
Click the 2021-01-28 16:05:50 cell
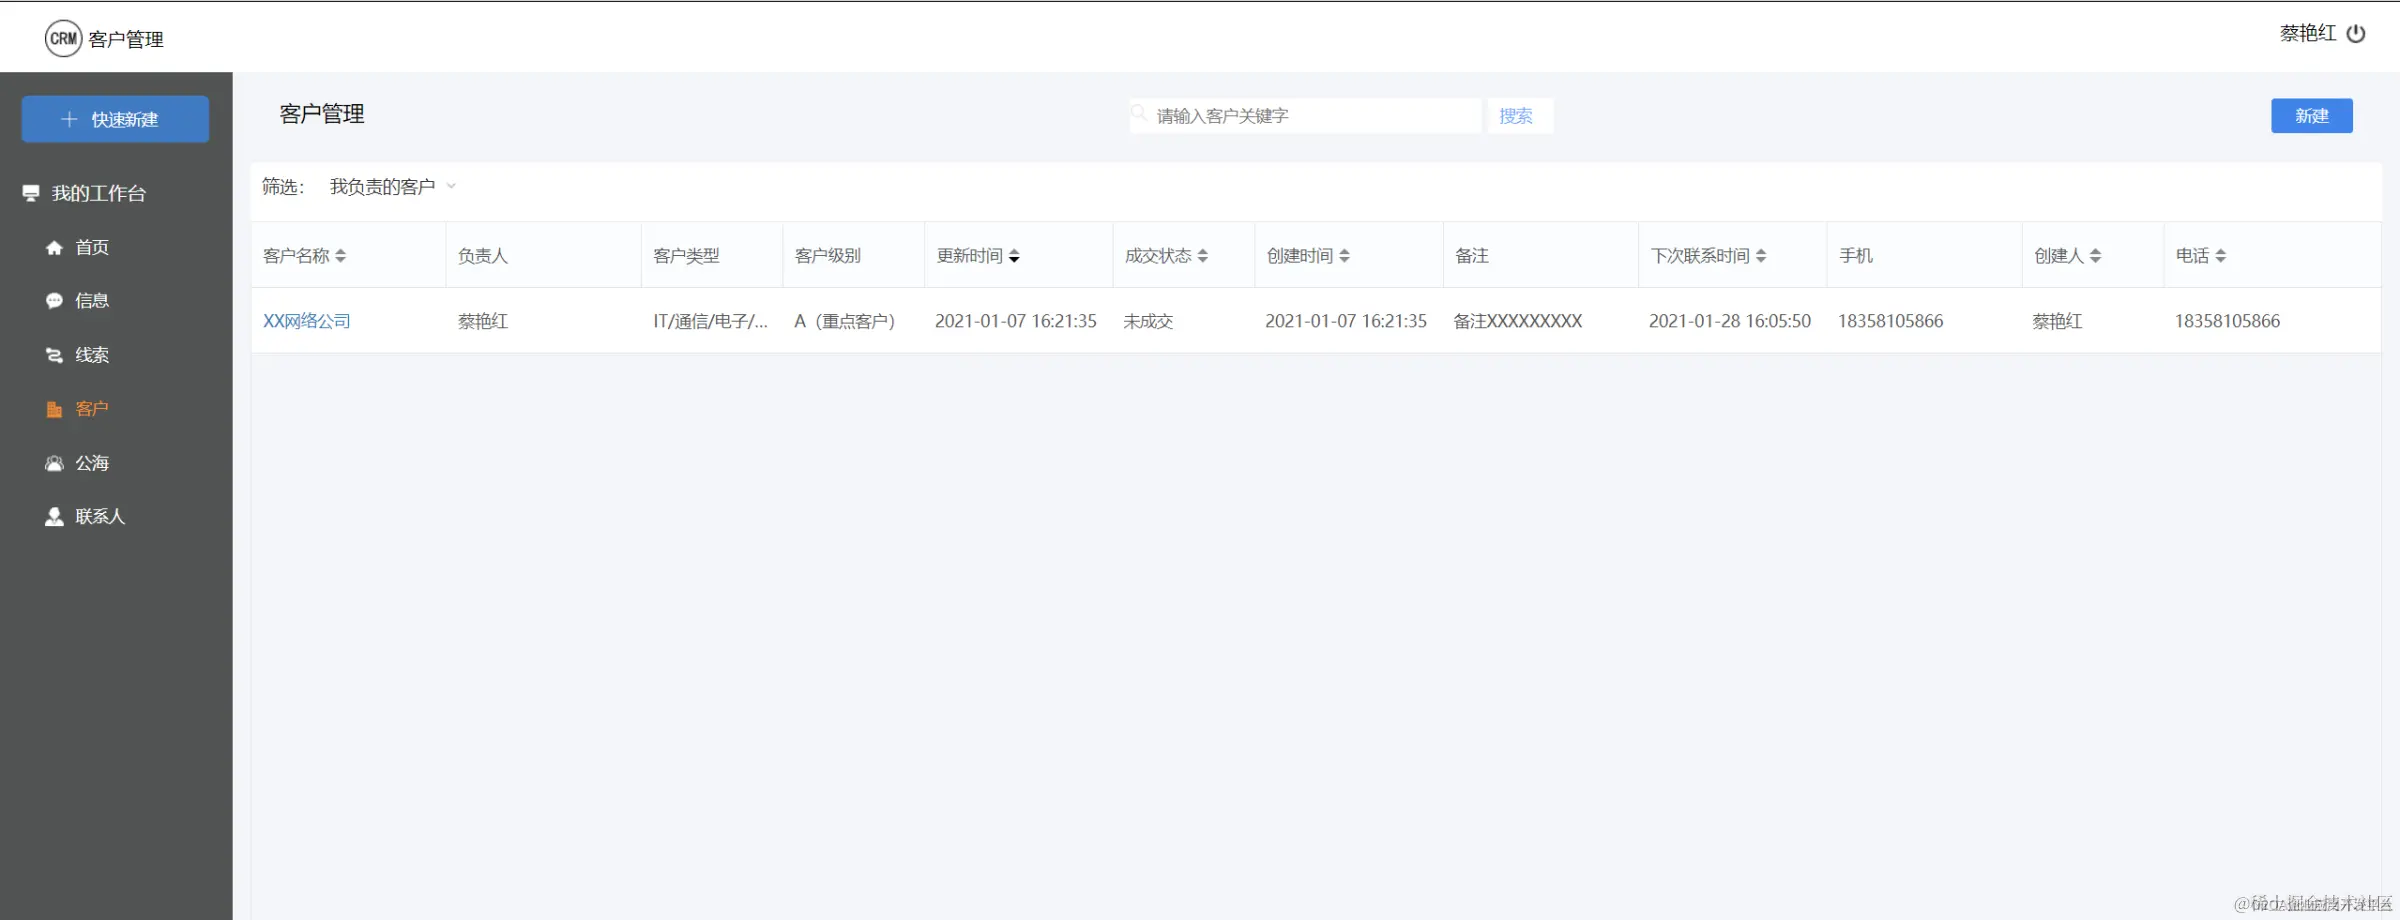1730,321
